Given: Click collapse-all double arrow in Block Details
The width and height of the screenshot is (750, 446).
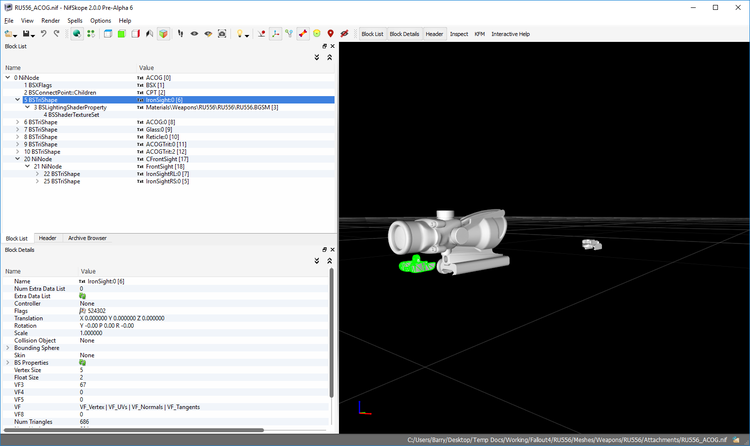Looking at the screenshot, I should click(330, 261).
